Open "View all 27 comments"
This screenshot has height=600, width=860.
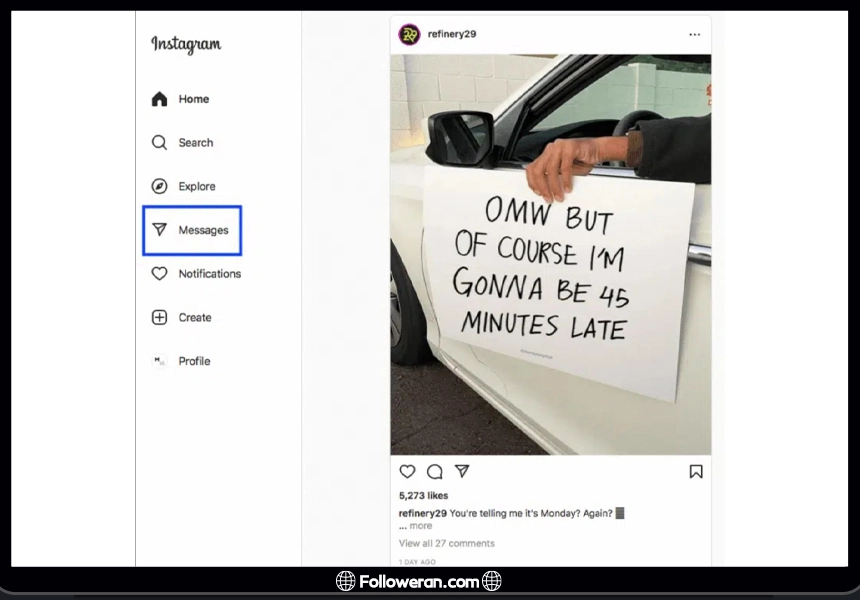point(446,543)
